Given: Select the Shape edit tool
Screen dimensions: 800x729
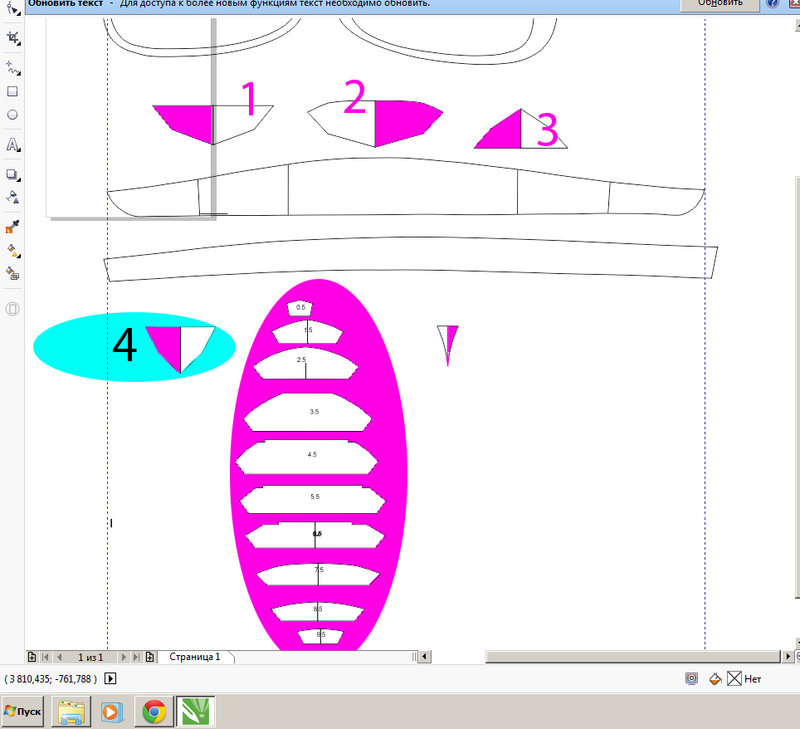Looking at the screenshot, I should [x=12, y=8].
